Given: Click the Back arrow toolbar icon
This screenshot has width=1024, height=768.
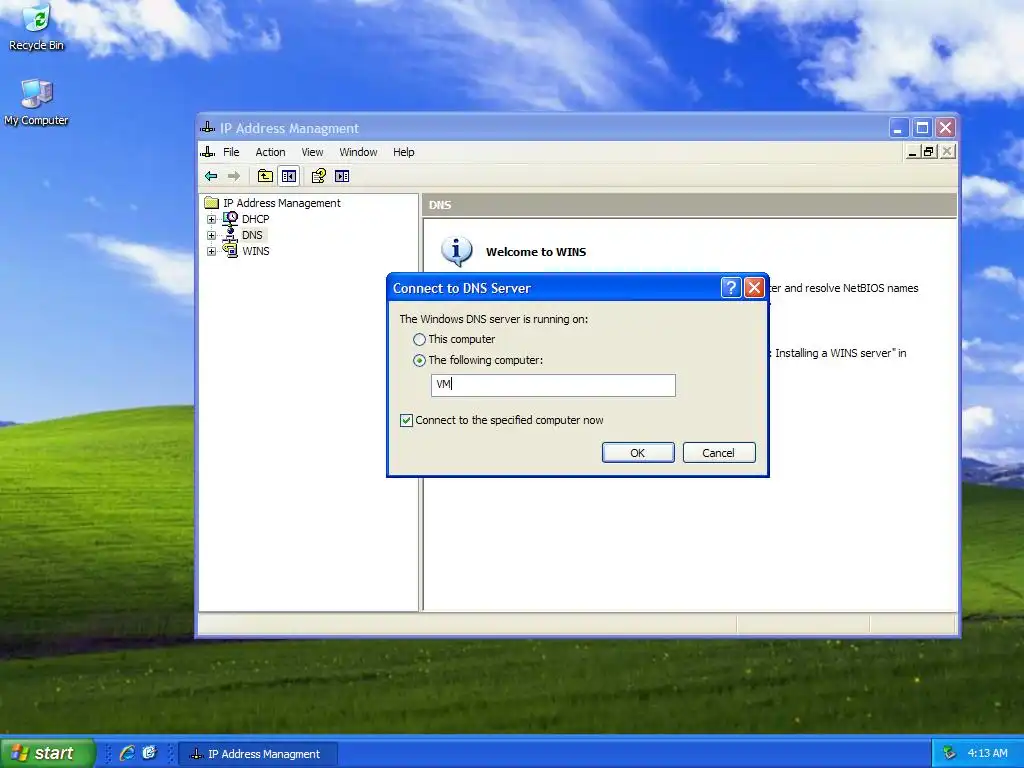Looking at the screenshot, I should (211, 176).
